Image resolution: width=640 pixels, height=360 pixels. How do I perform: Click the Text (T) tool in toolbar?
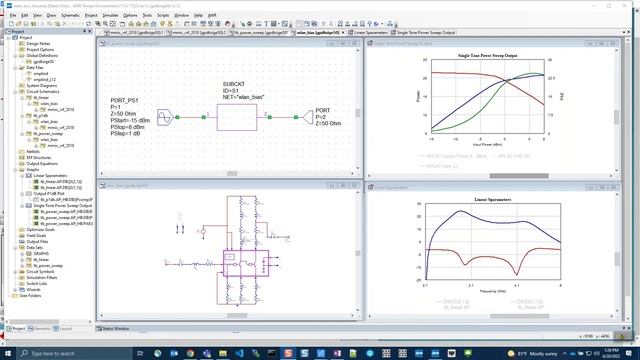[266, 24]
